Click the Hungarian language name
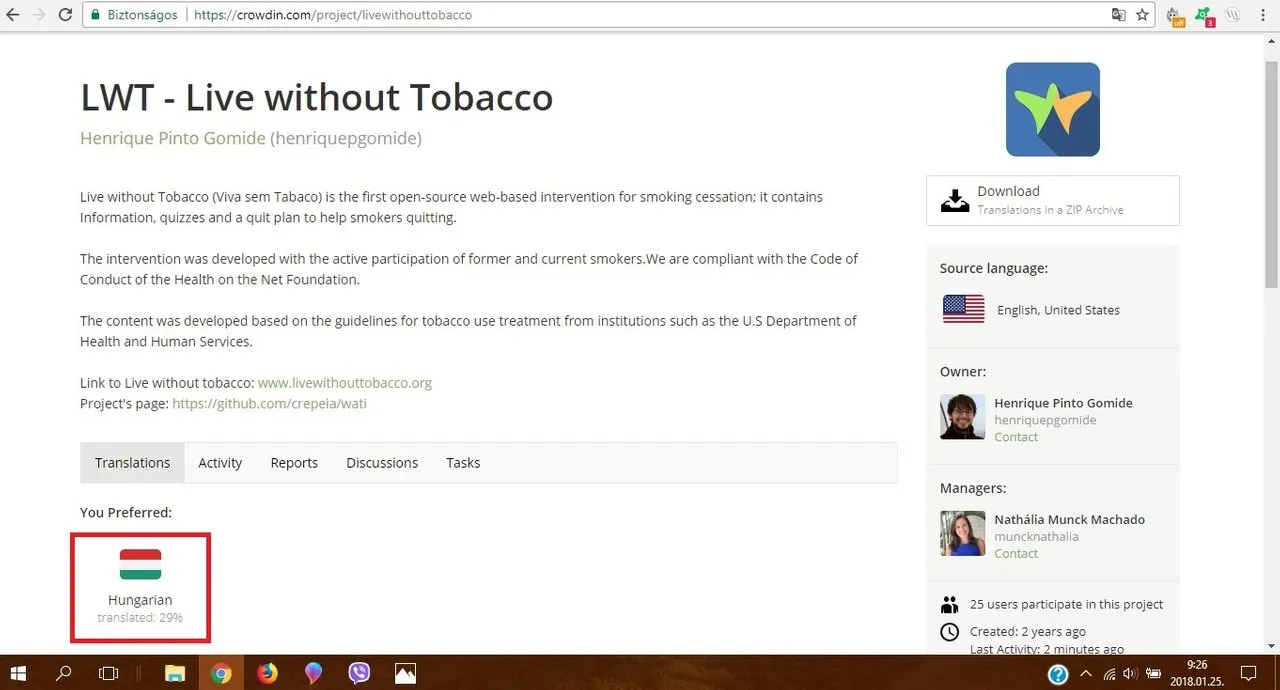The image size is (1280, 690). coord(140,600)
